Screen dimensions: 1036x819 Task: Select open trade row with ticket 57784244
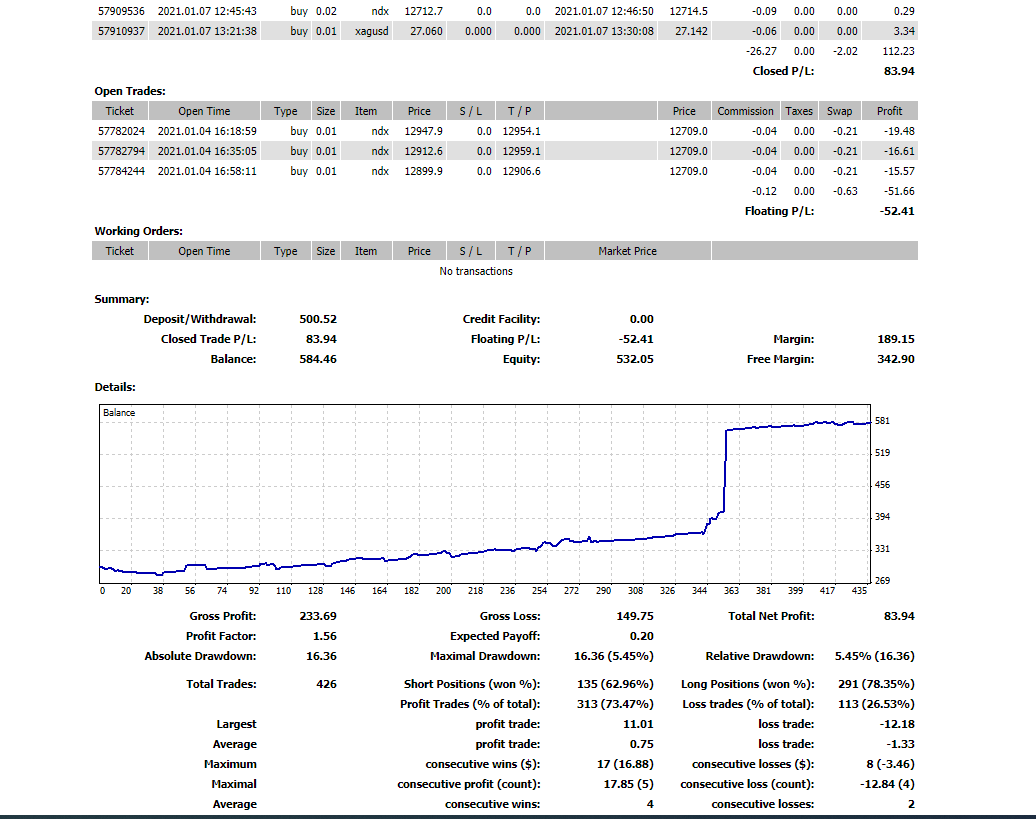pyautogui.click(x=119, y=171)
